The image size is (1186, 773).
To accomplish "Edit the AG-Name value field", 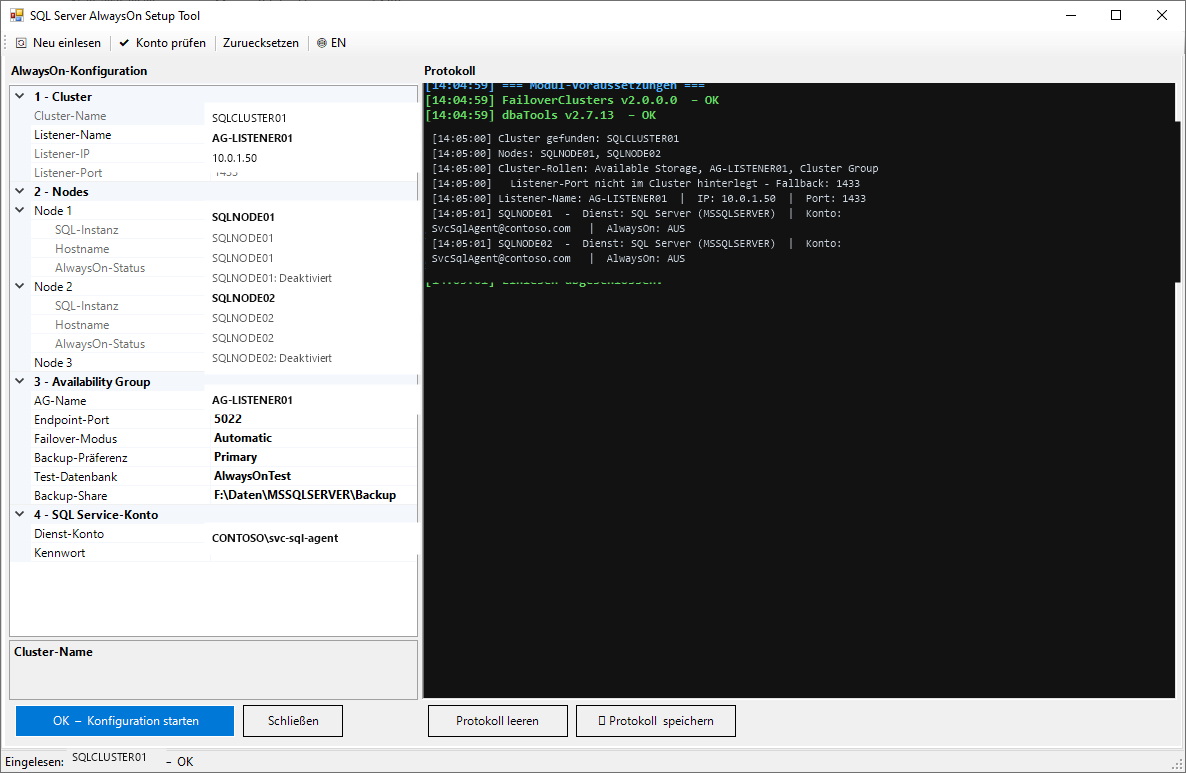I will (252, 400).
